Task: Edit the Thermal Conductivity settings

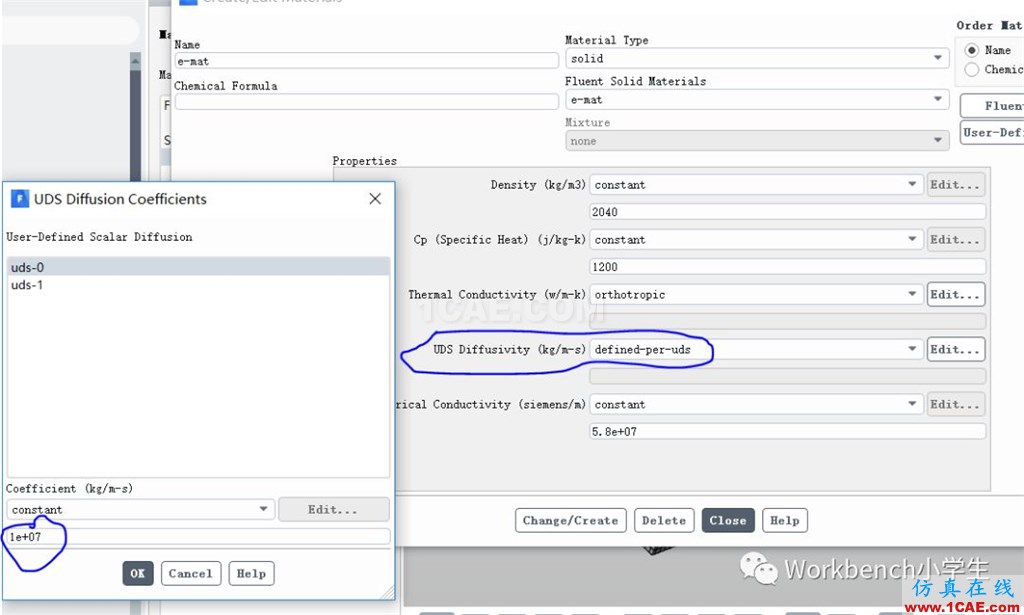Action: (956, 294)
